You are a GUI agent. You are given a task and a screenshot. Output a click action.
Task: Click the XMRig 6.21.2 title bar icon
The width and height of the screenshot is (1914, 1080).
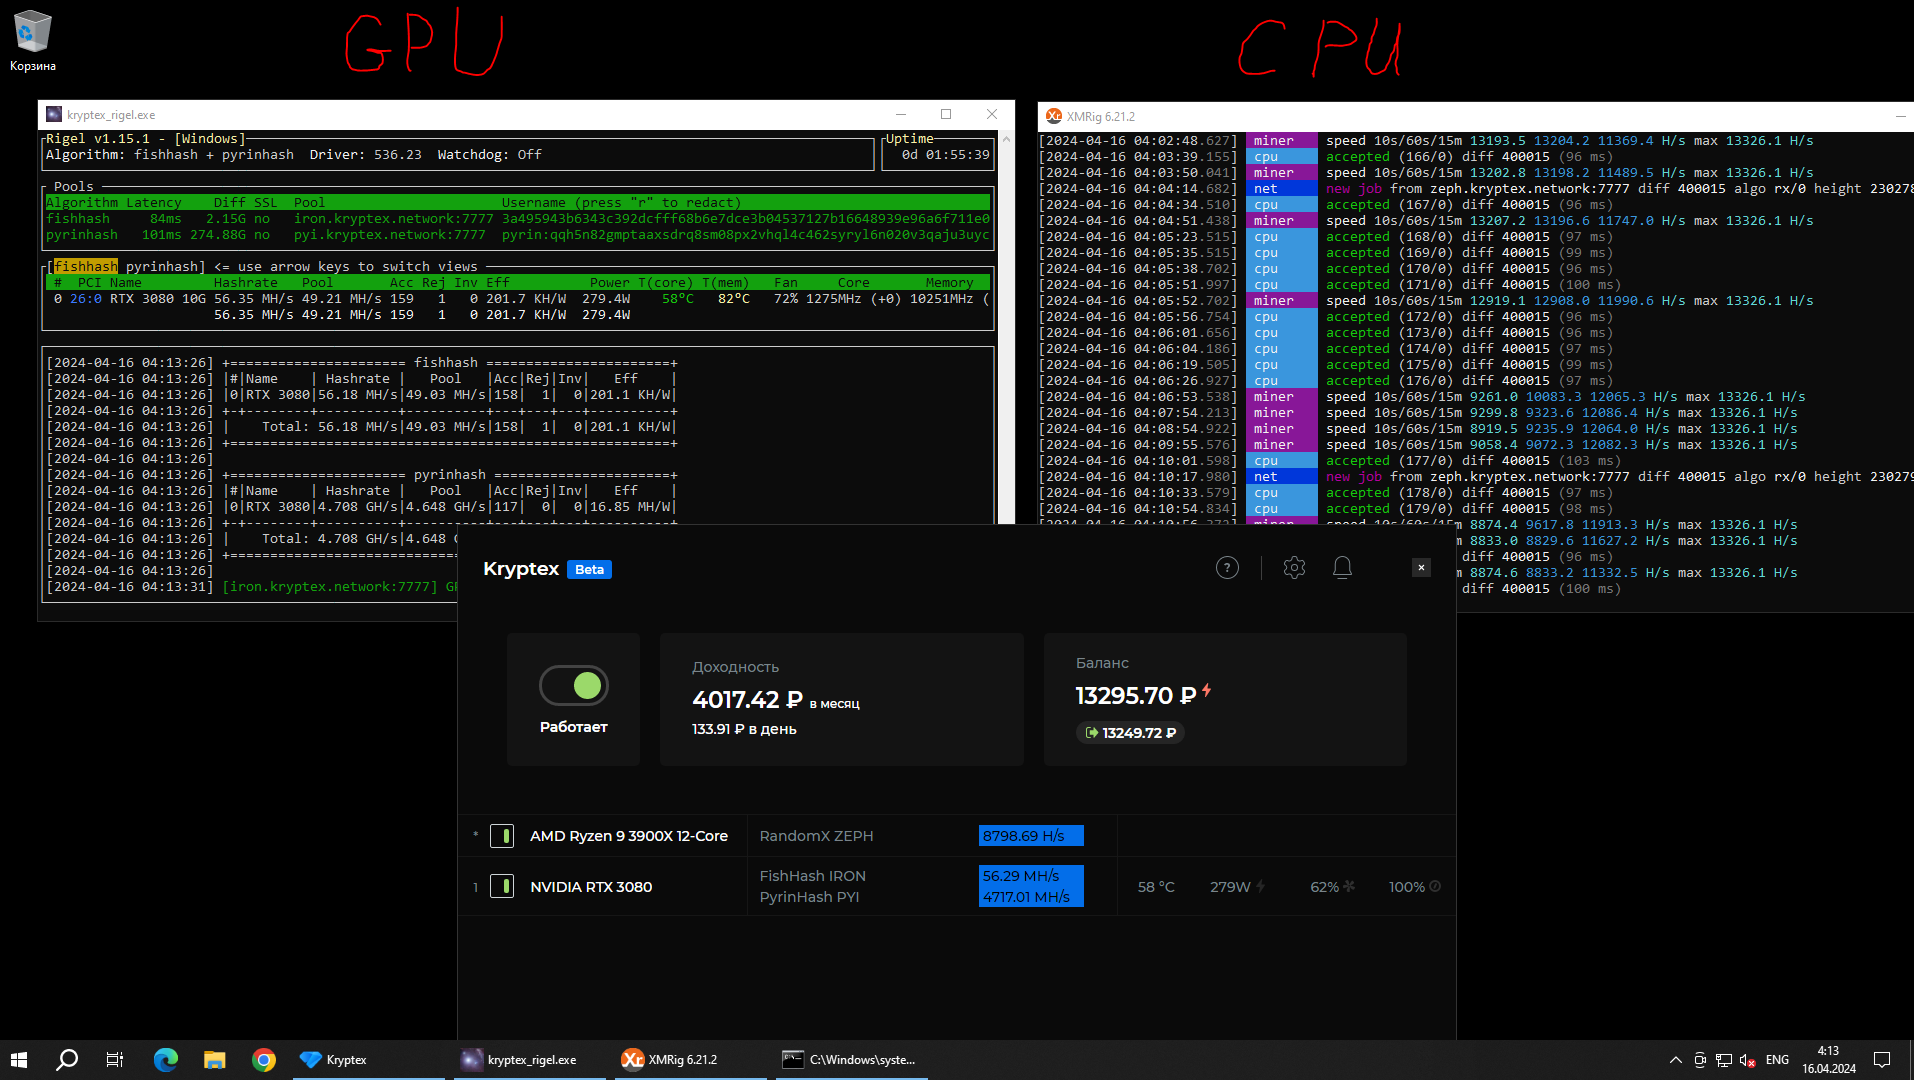(x=1054, y=116)
